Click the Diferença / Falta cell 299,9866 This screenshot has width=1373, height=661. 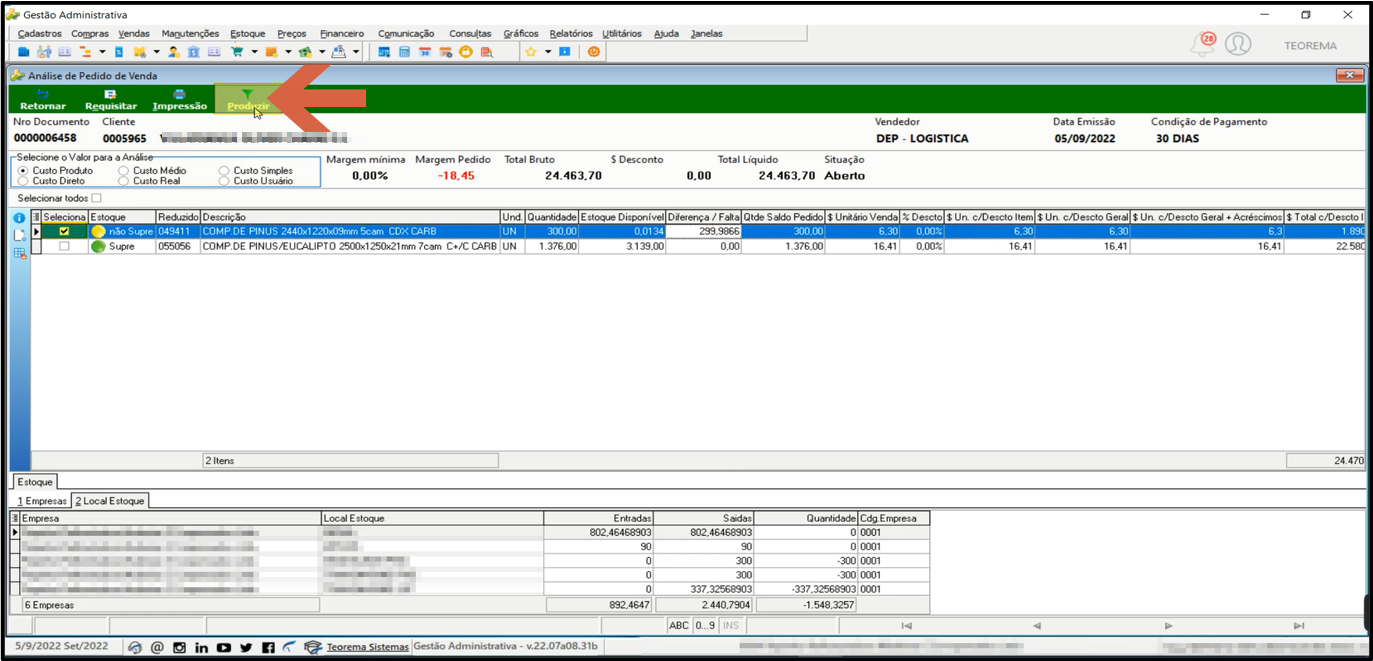(704, 231)
